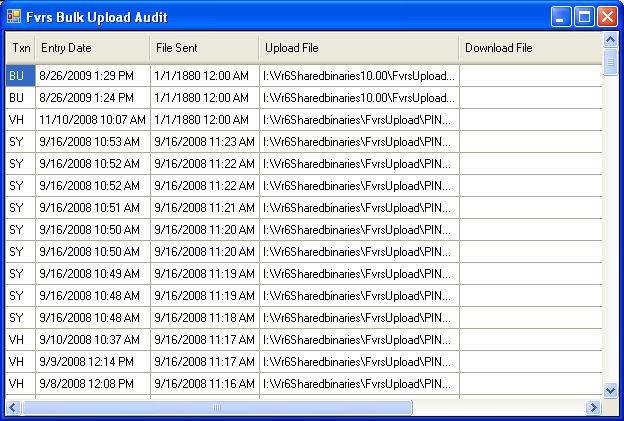Sort by the Entry Date column header
This screenshot has width=624, height=421.
click(x=93, y=48)
